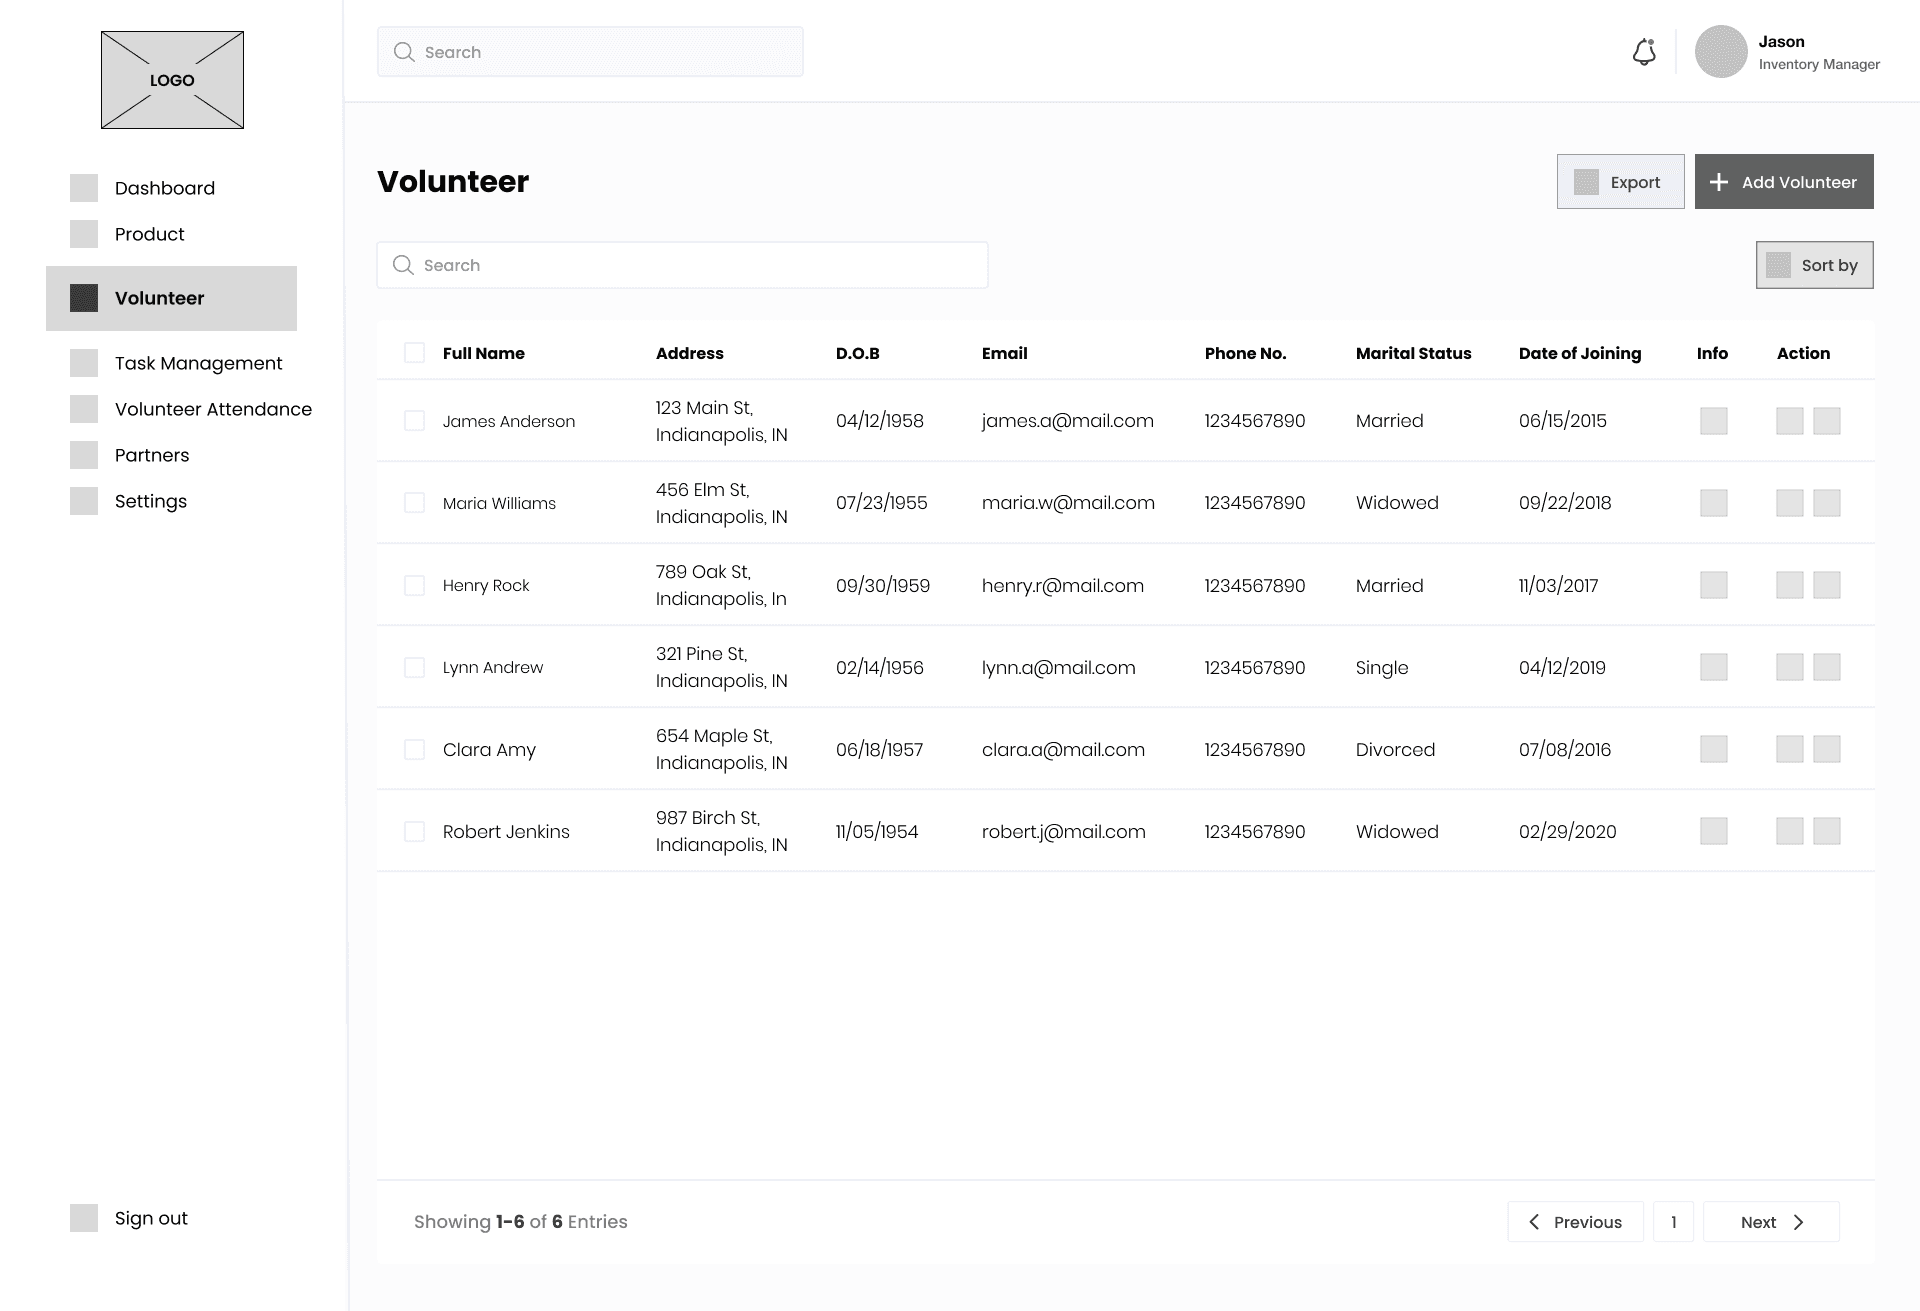
Task: Click the D.O.B column header
Action: point(858,353)
